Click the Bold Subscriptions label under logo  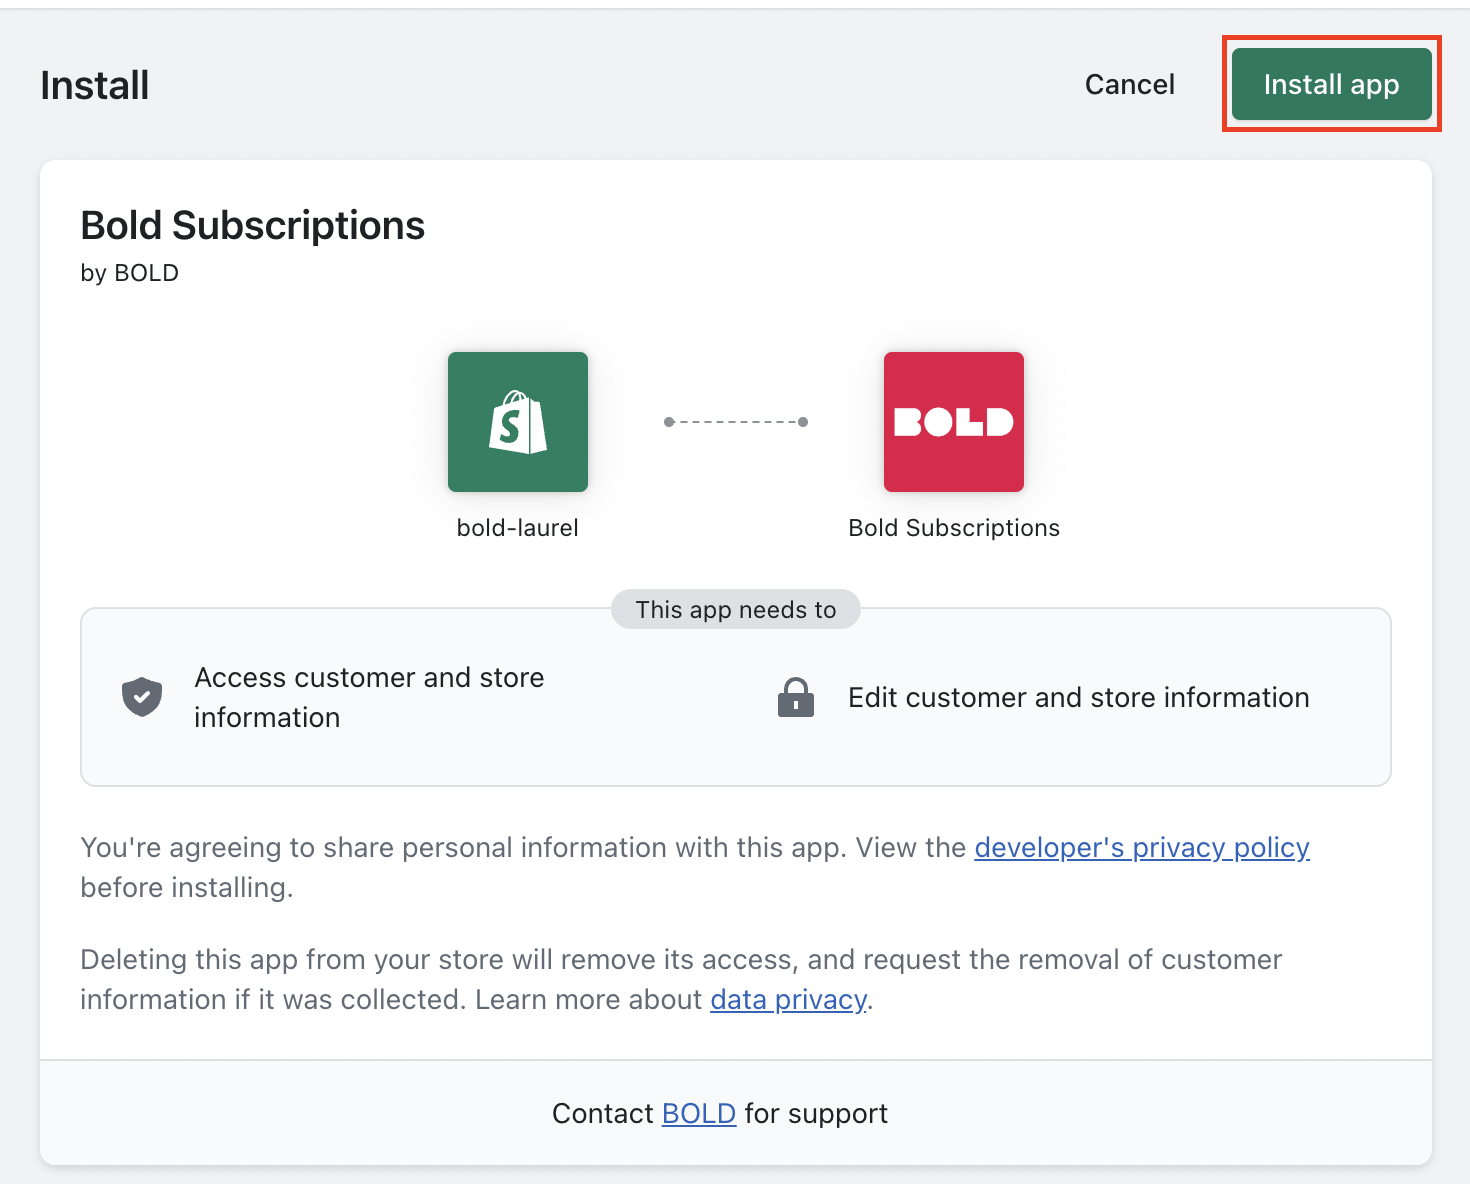(x=954, y=528)
